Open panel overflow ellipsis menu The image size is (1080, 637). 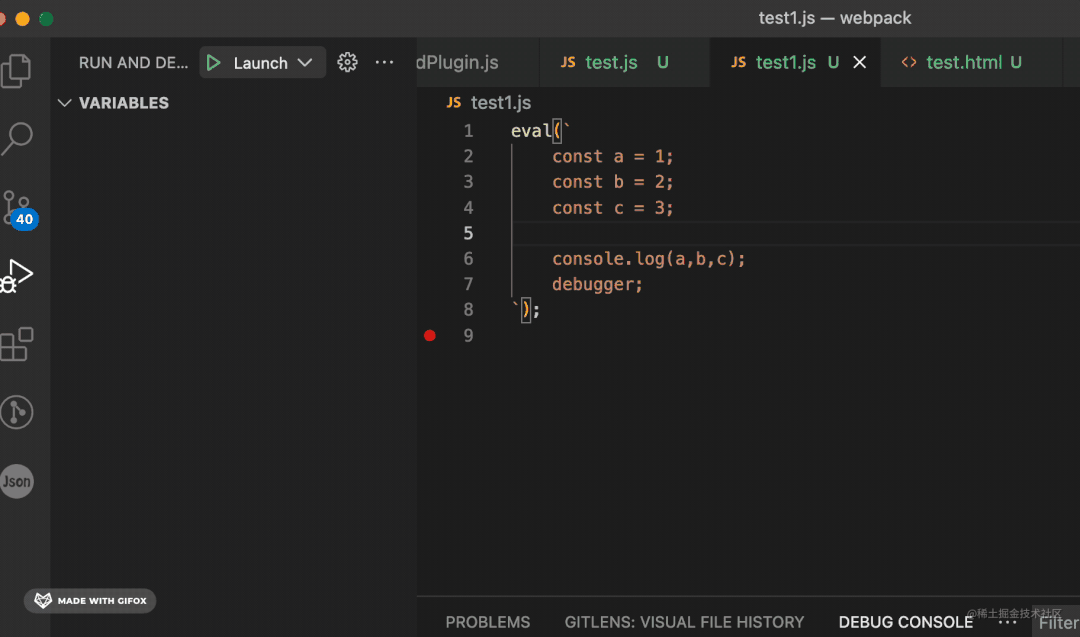coord(1007,622)
